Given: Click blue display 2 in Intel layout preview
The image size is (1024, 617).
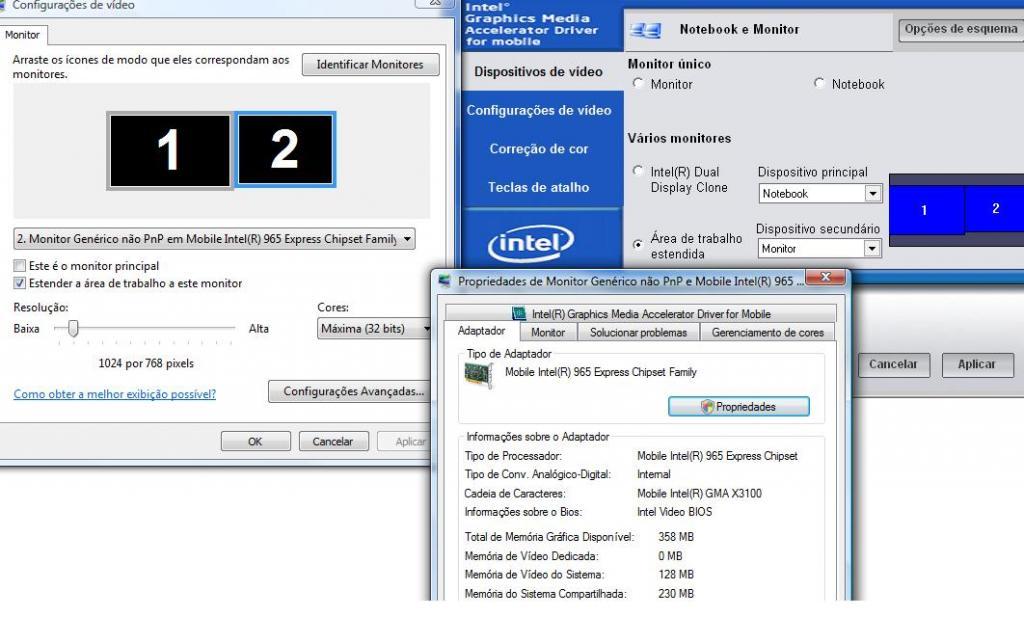Looking at the screenshot, I should click(x=995, y=208).
